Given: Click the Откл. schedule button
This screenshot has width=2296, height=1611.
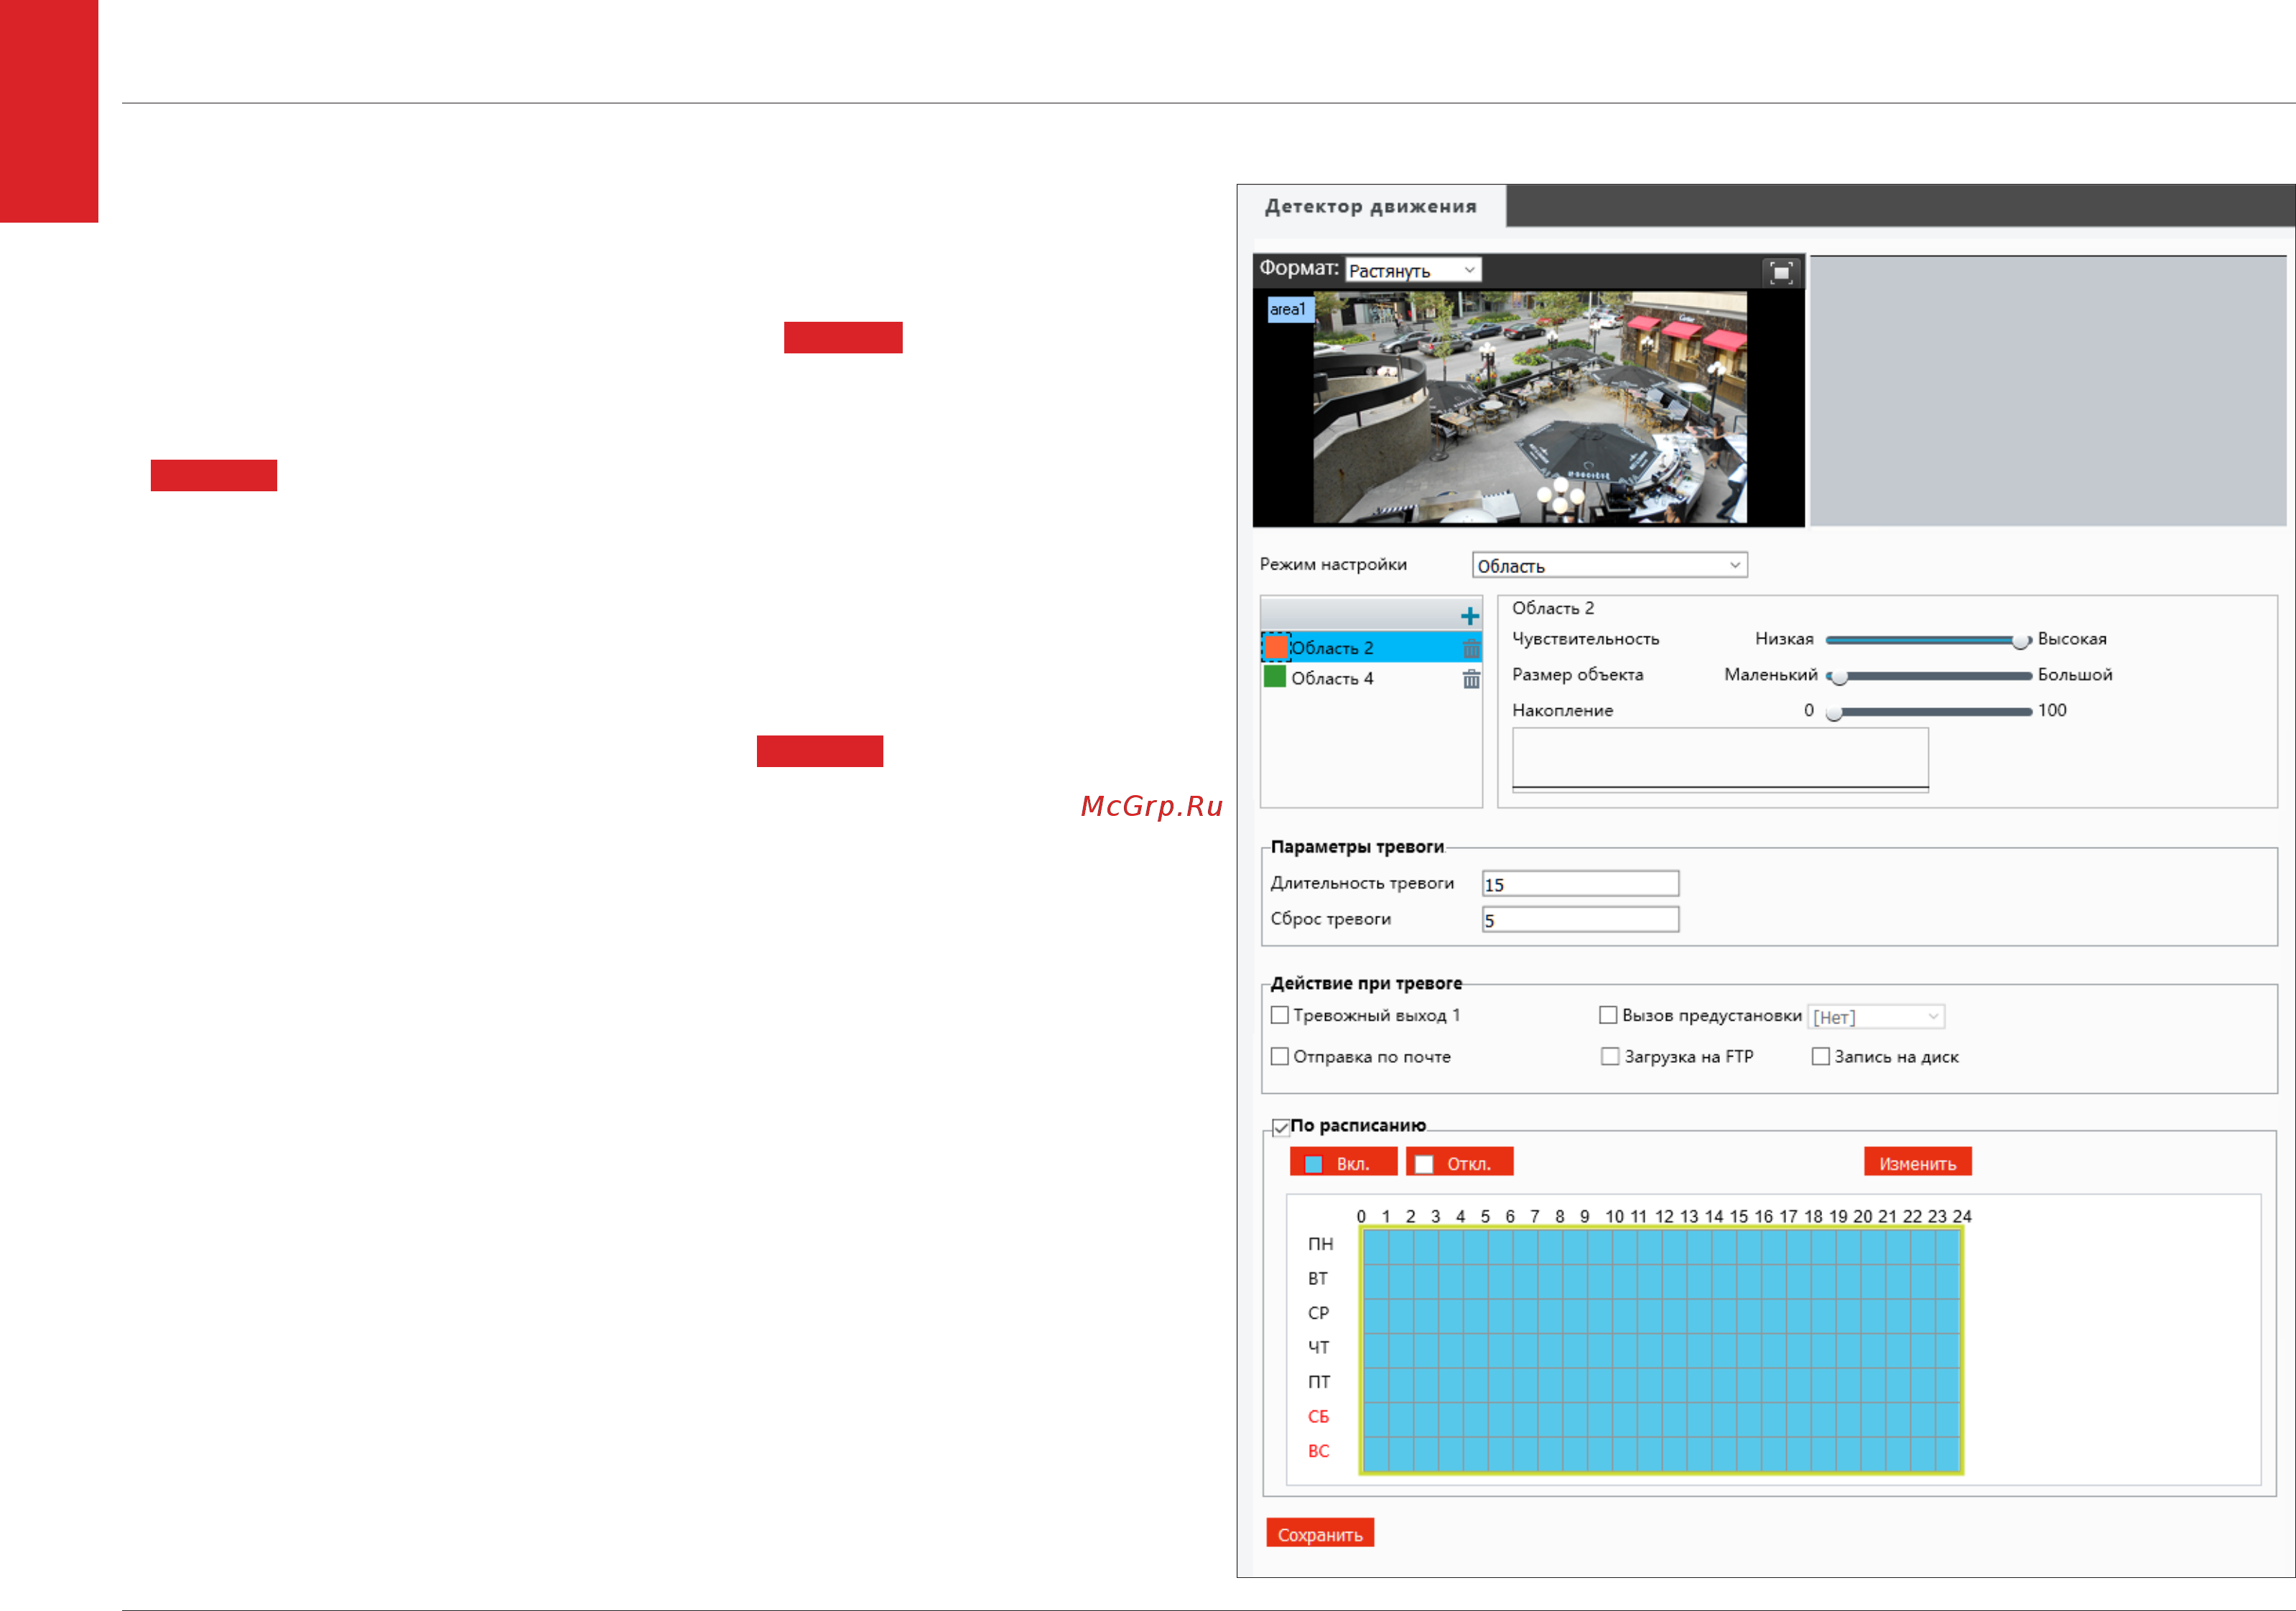Looking at the screenshot, I should click(1459, 1162).
